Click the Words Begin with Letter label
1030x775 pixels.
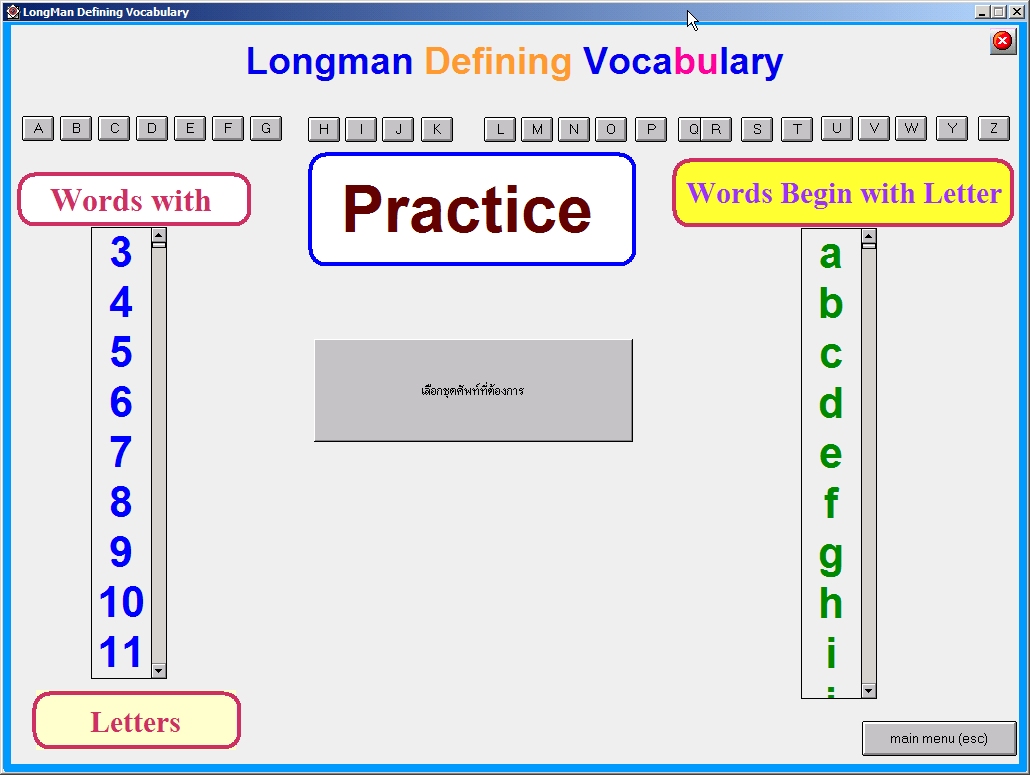tap(842, 193)
